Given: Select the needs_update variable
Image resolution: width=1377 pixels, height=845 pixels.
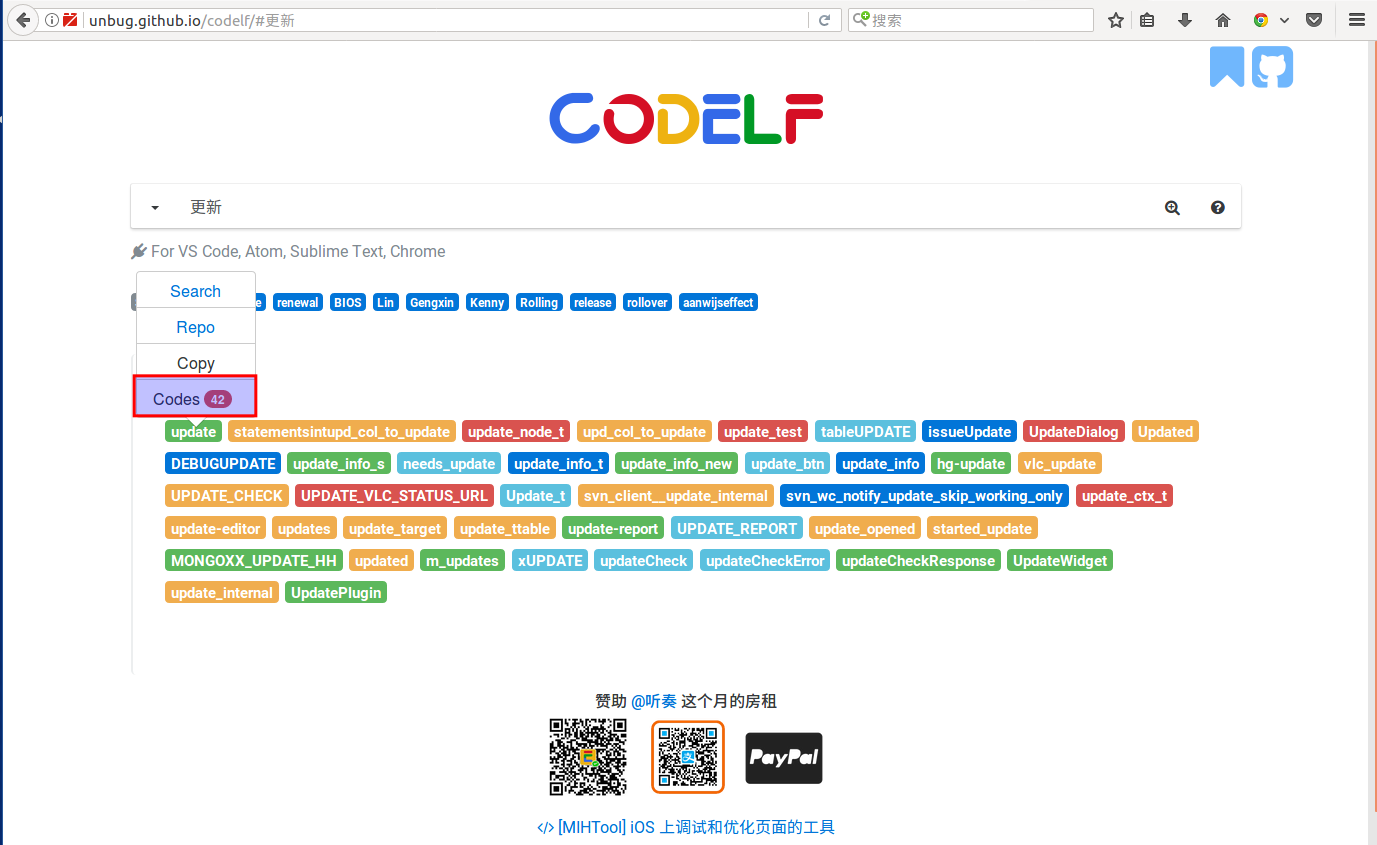Looking at the screenshot, I should coord(449,464).
